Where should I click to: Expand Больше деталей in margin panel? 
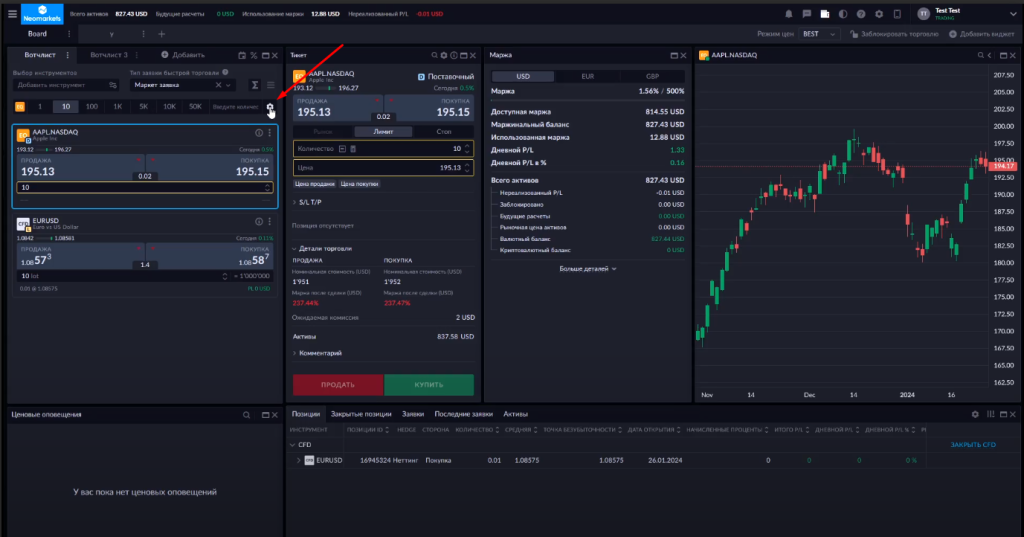coord(588,268)
